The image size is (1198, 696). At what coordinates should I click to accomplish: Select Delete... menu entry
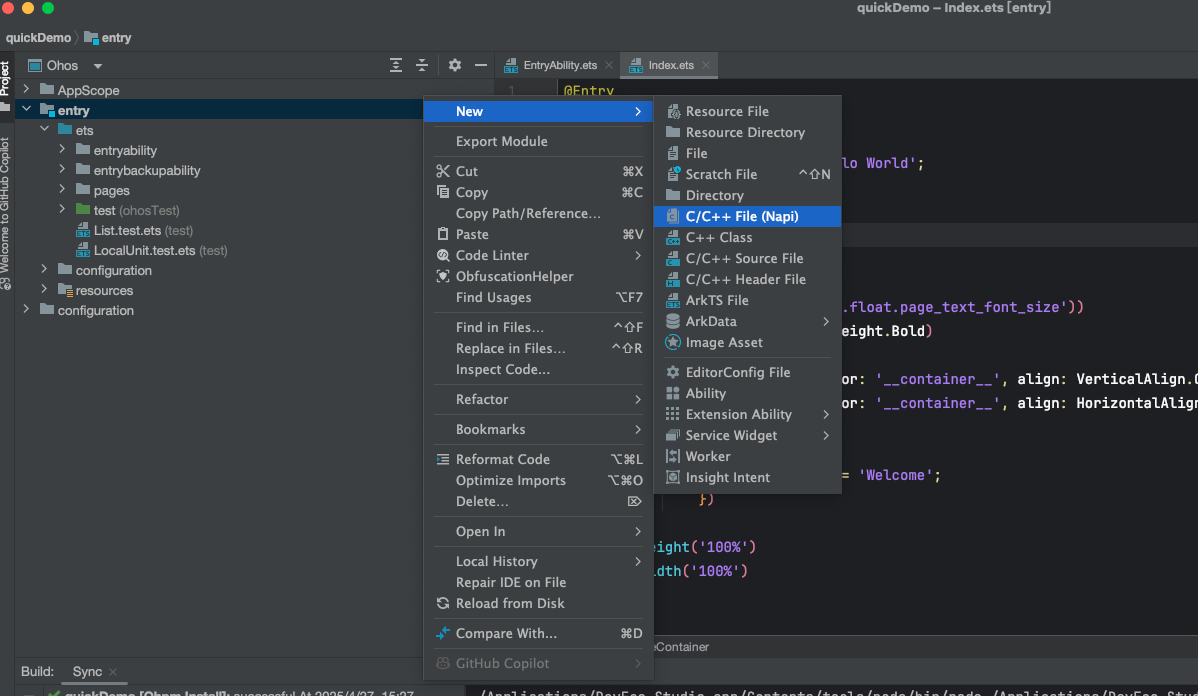click(539, 502)
